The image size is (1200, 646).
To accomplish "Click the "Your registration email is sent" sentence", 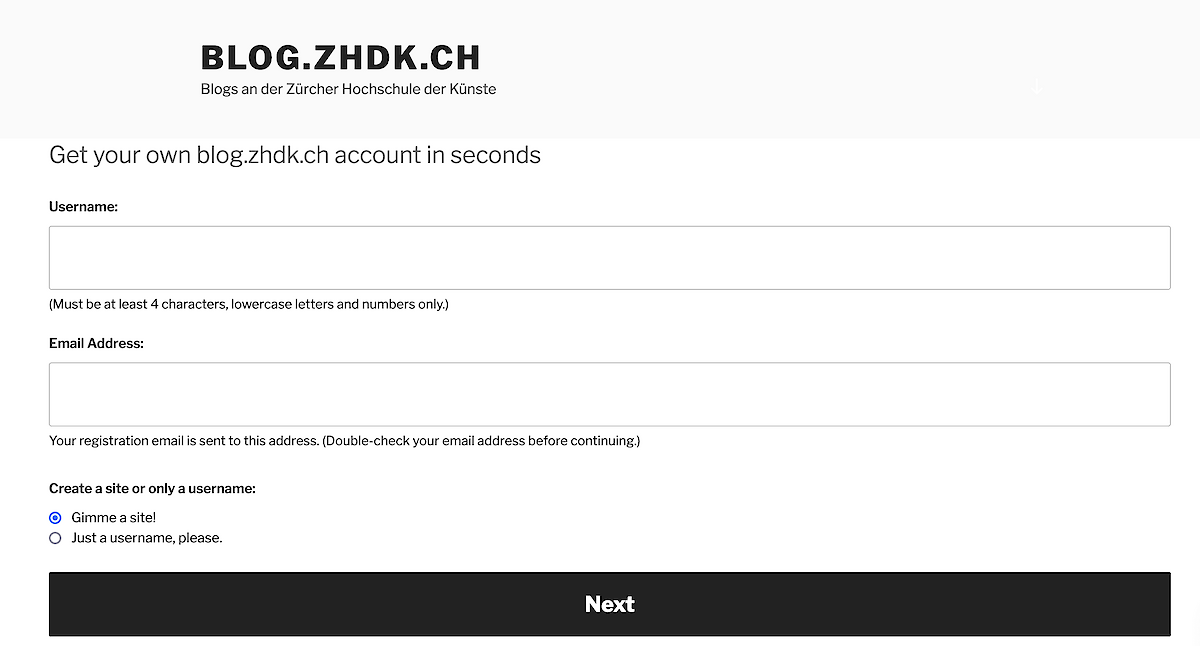I will (x=183, y=440).
